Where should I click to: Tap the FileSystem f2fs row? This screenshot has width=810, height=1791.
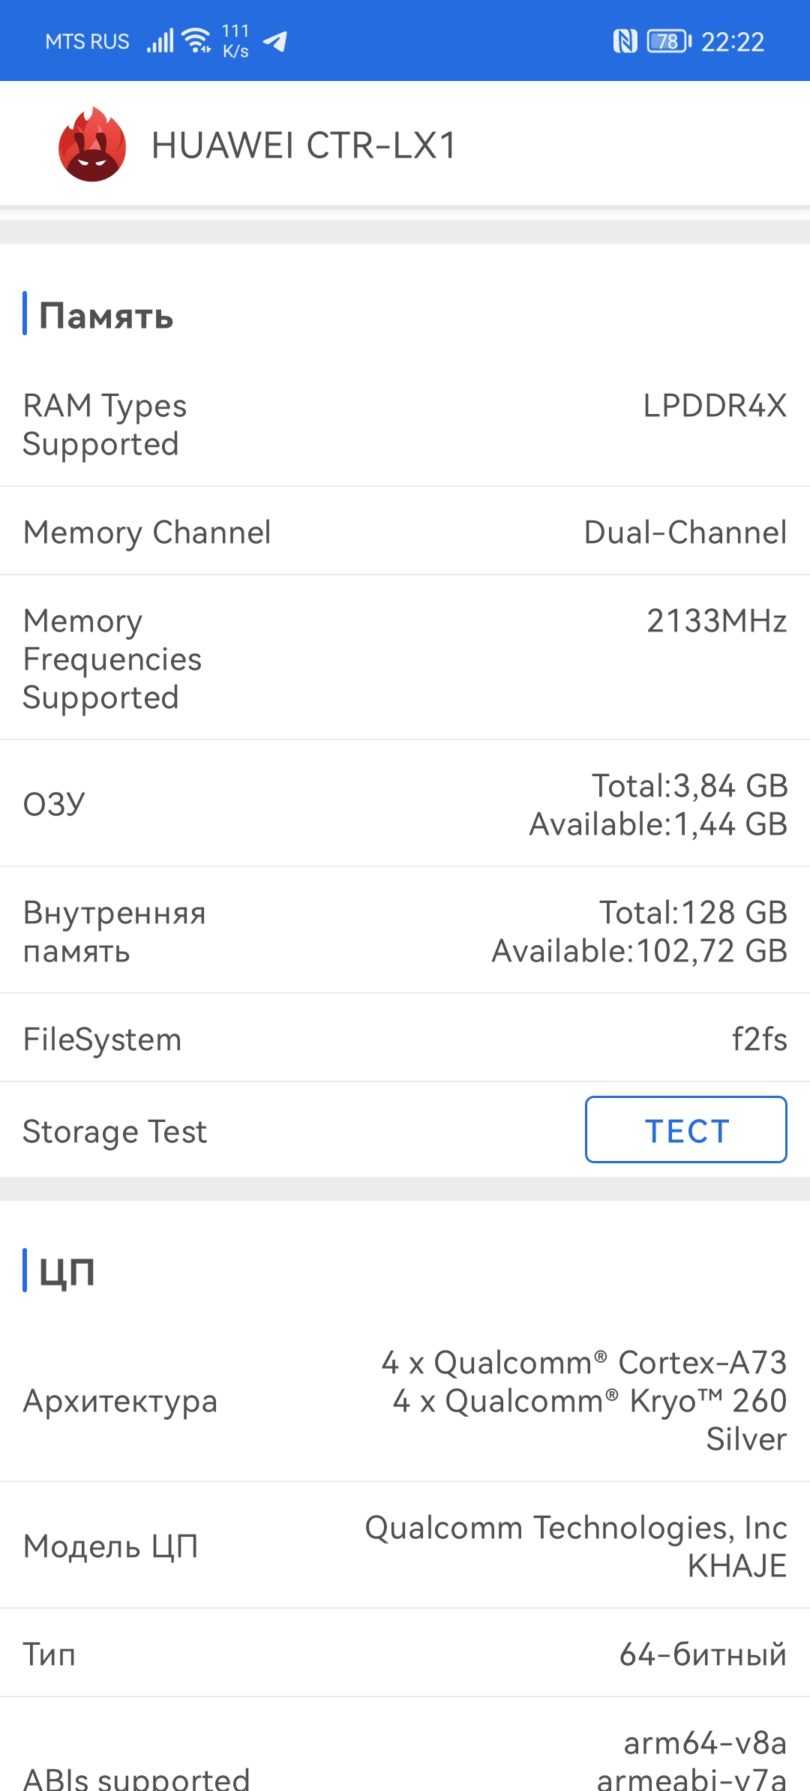pyautogui.click(x=404, y=1039)
